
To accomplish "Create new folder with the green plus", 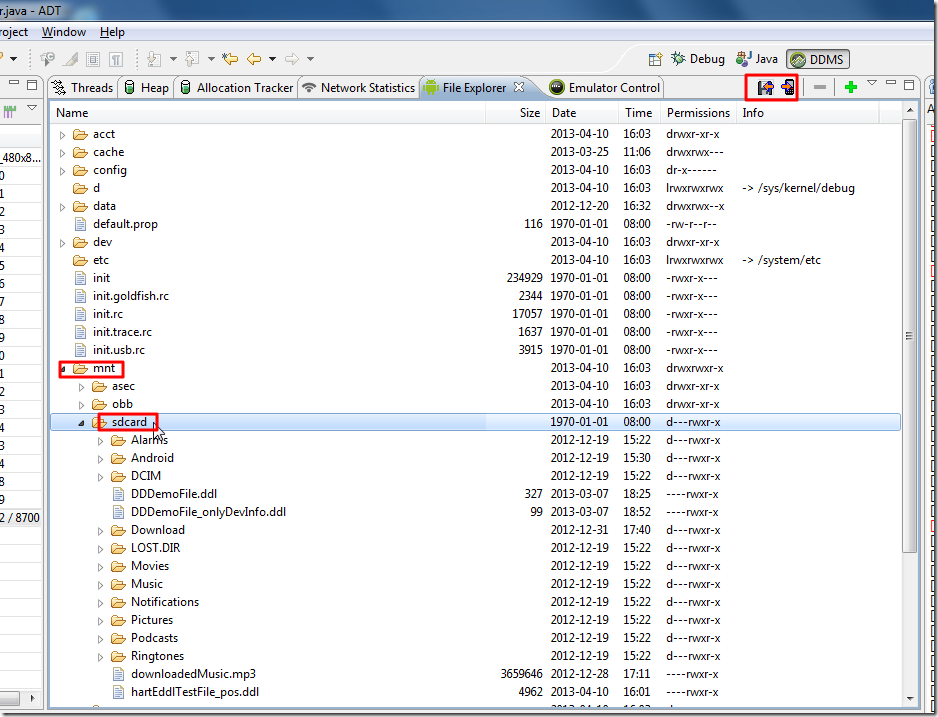I will 850,87.
